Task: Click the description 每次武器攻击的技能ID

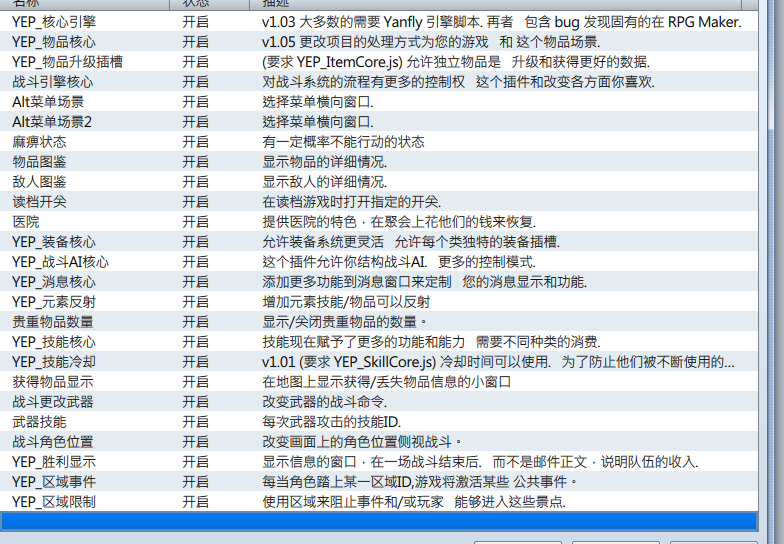Action: pyautogui.click(x=332, y=422)
